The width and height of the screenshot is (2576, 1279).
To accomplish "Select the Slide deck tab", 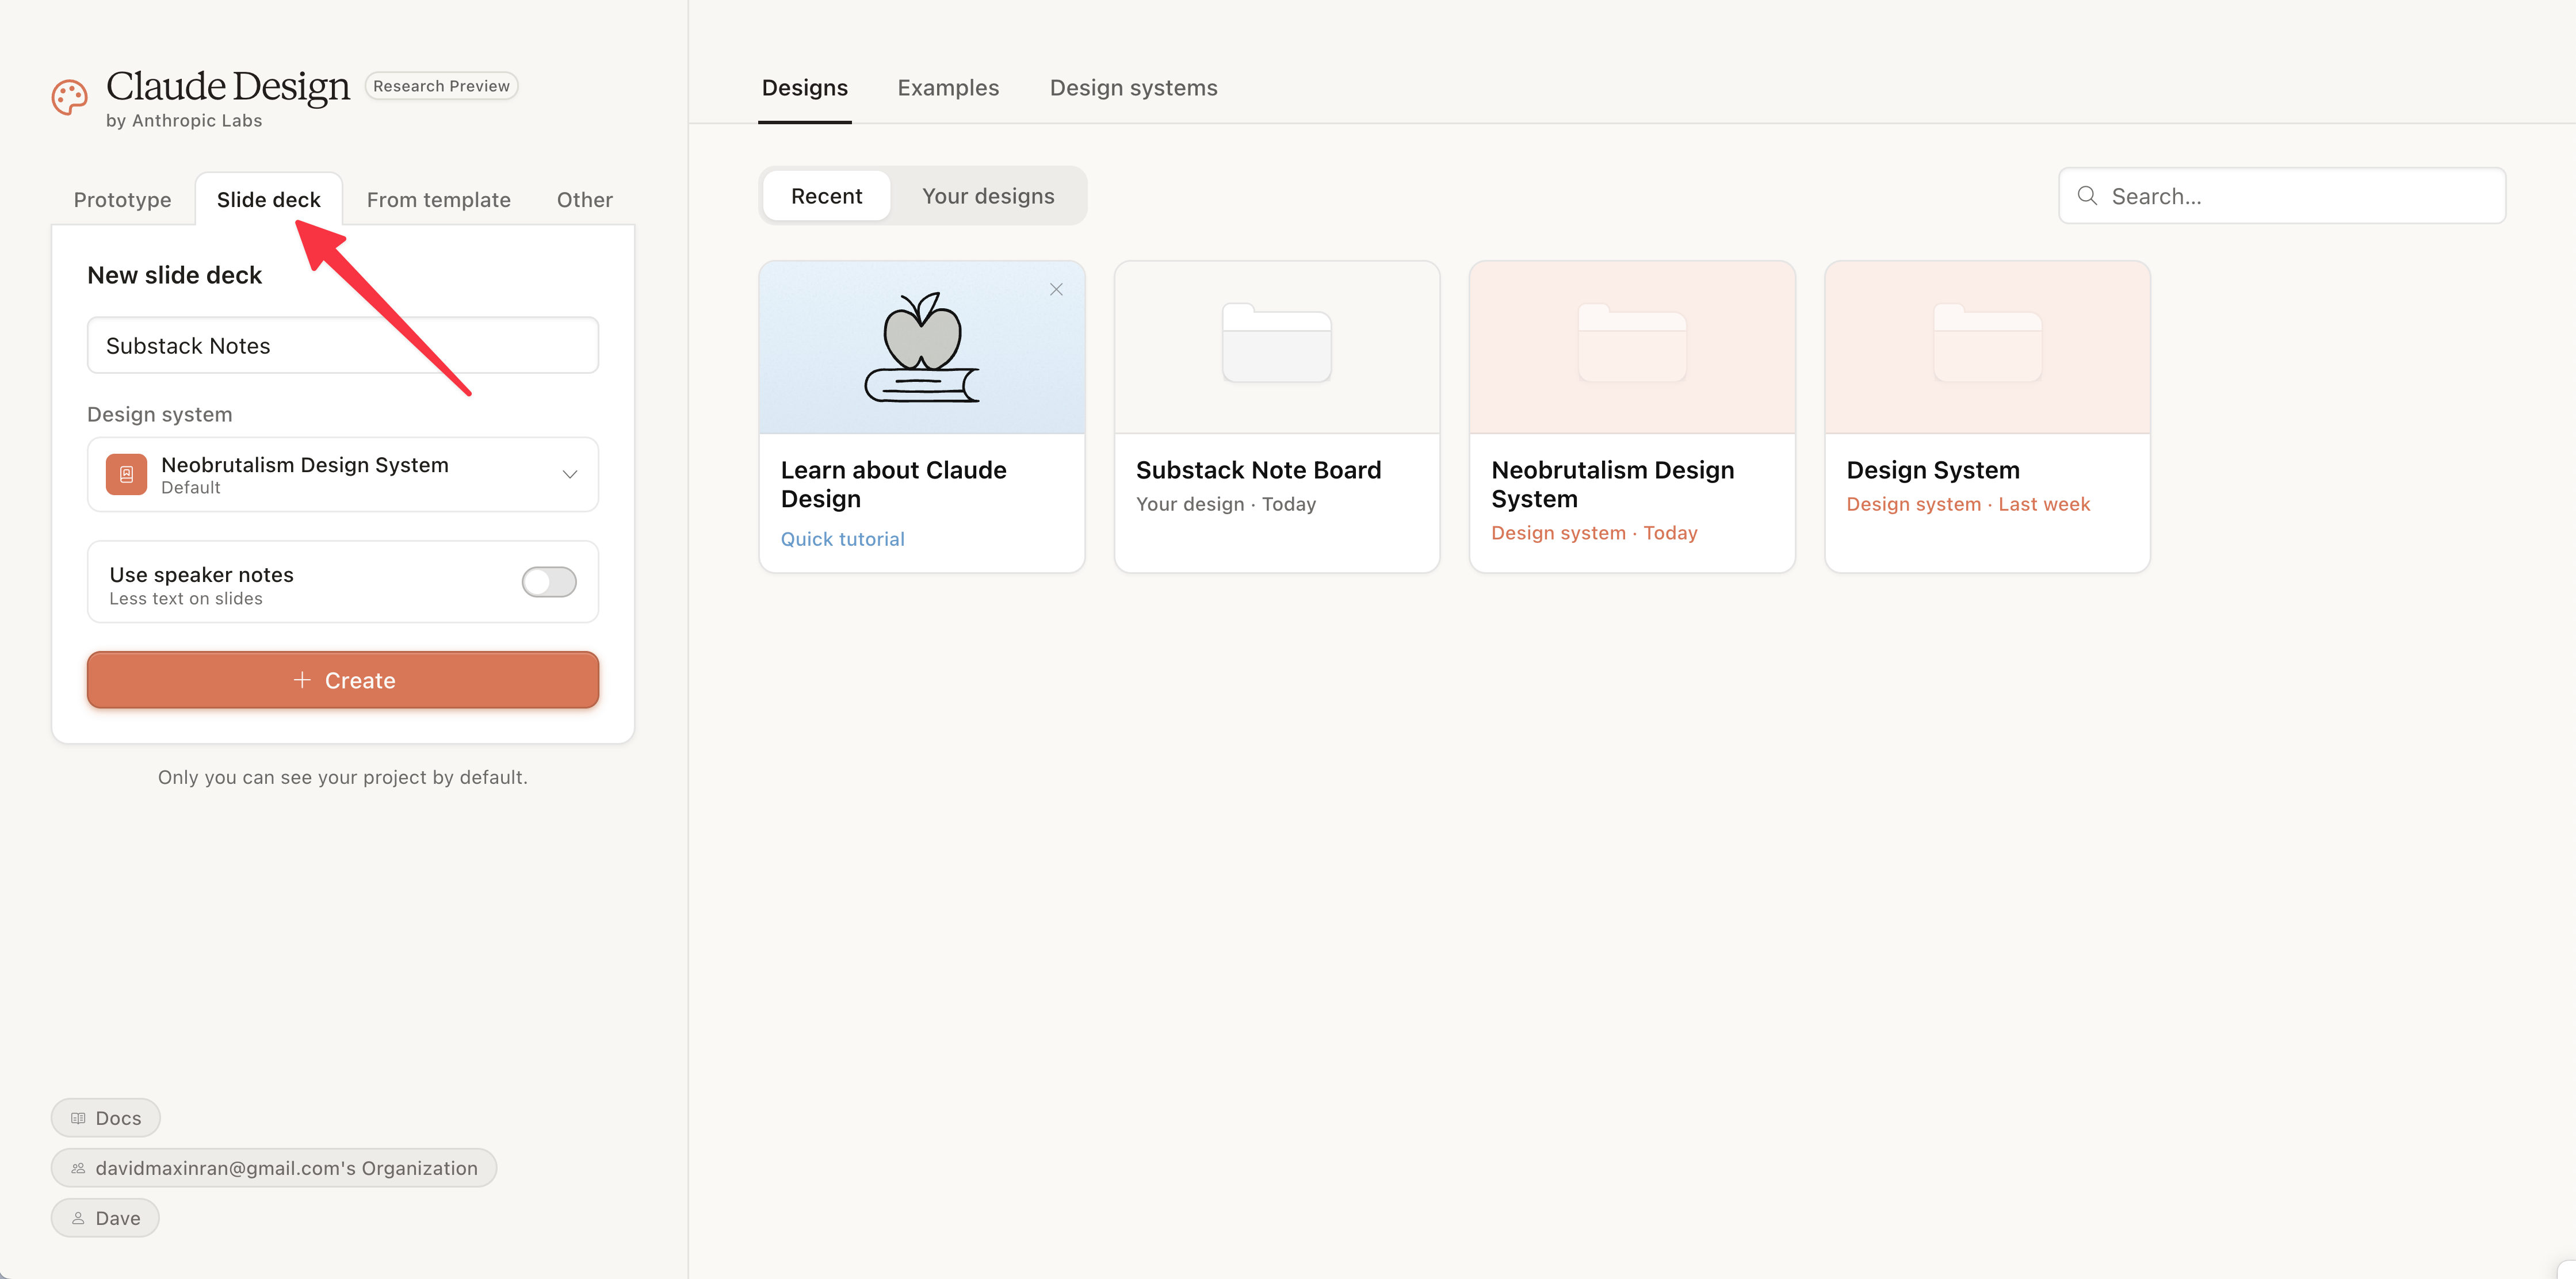I will [269, 200].
